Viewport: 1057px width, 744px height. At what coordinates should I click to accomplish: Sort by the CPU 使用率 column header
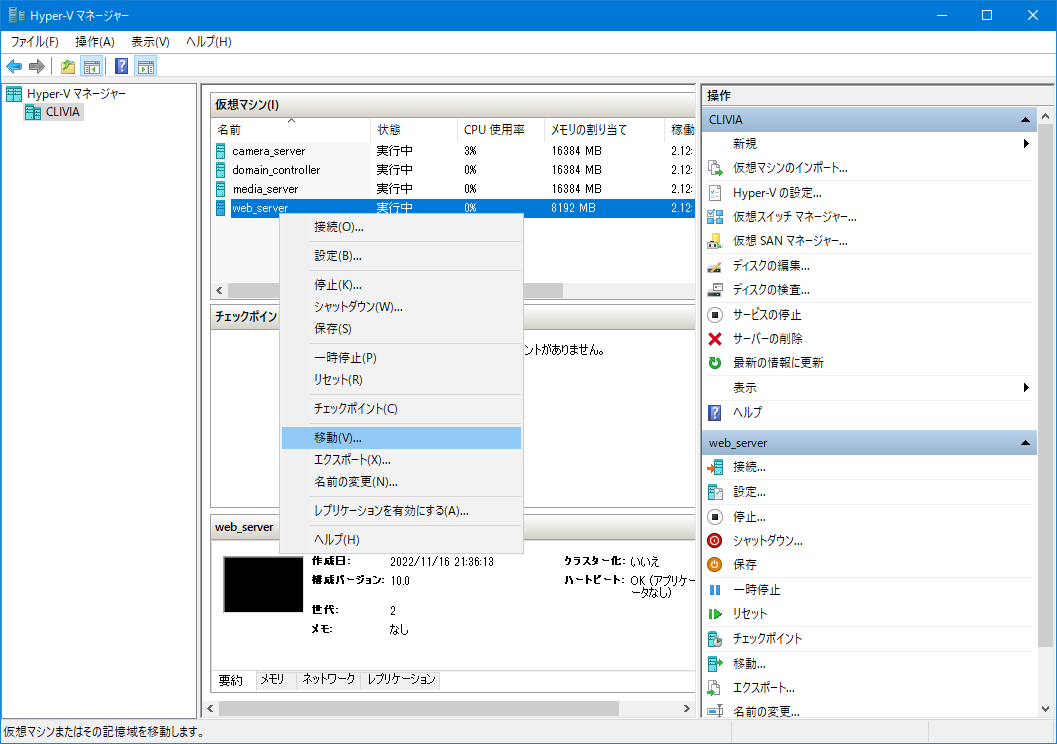(x=501, y=129)
